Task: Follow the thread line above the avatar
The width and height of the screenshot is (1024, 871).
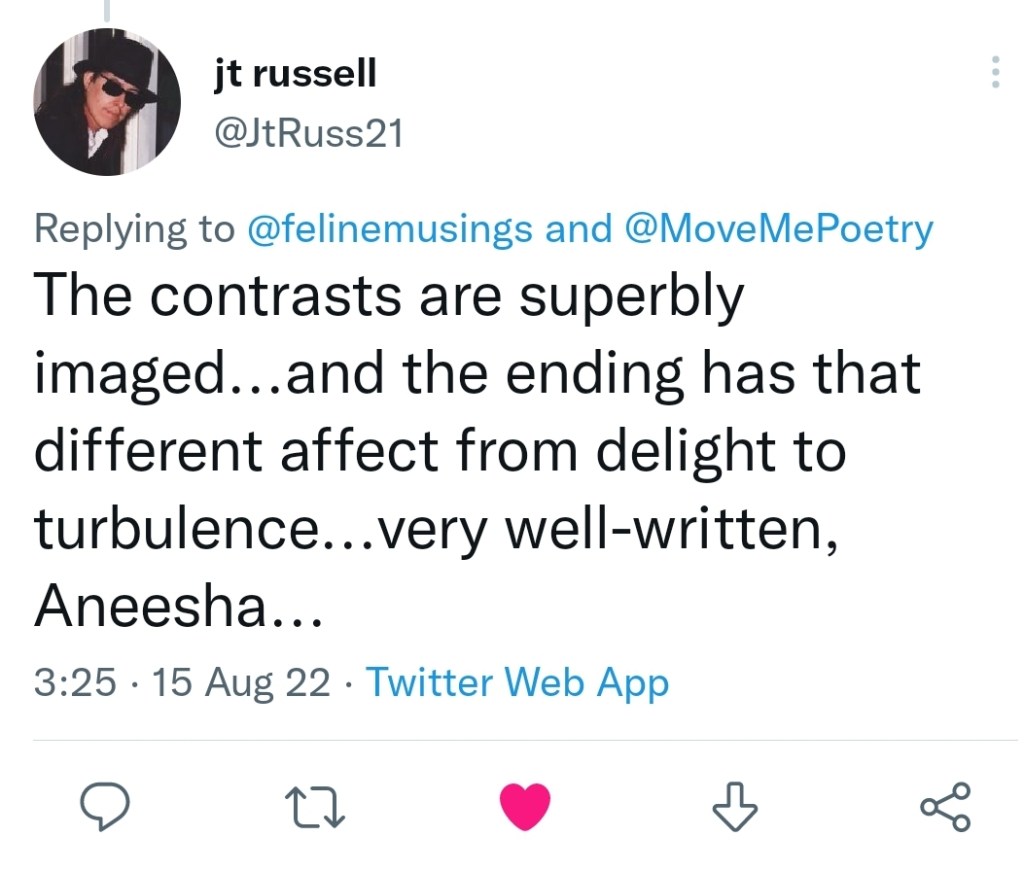Action: tap(107, 10)
